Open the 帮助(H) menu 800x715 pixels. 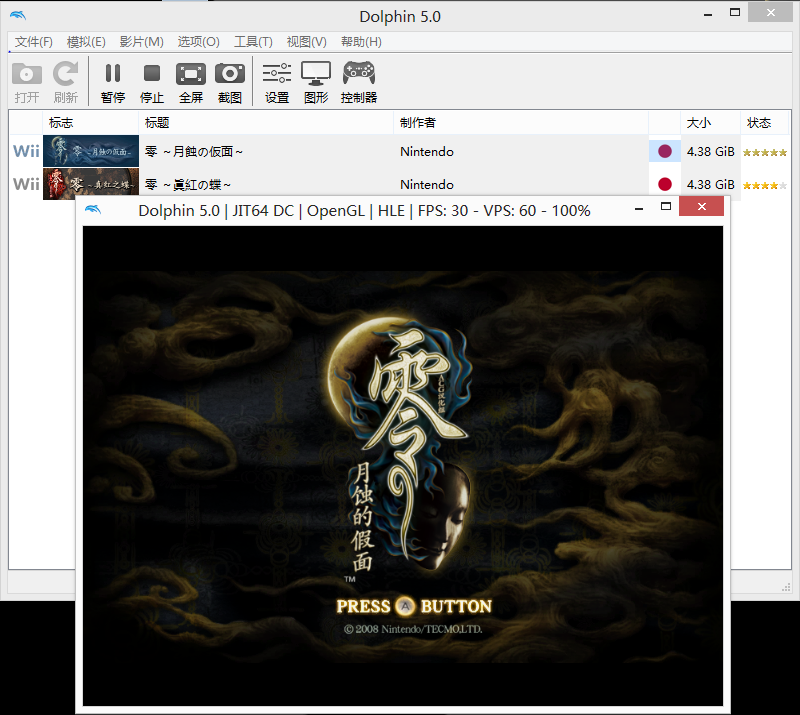tap(361, 42)
